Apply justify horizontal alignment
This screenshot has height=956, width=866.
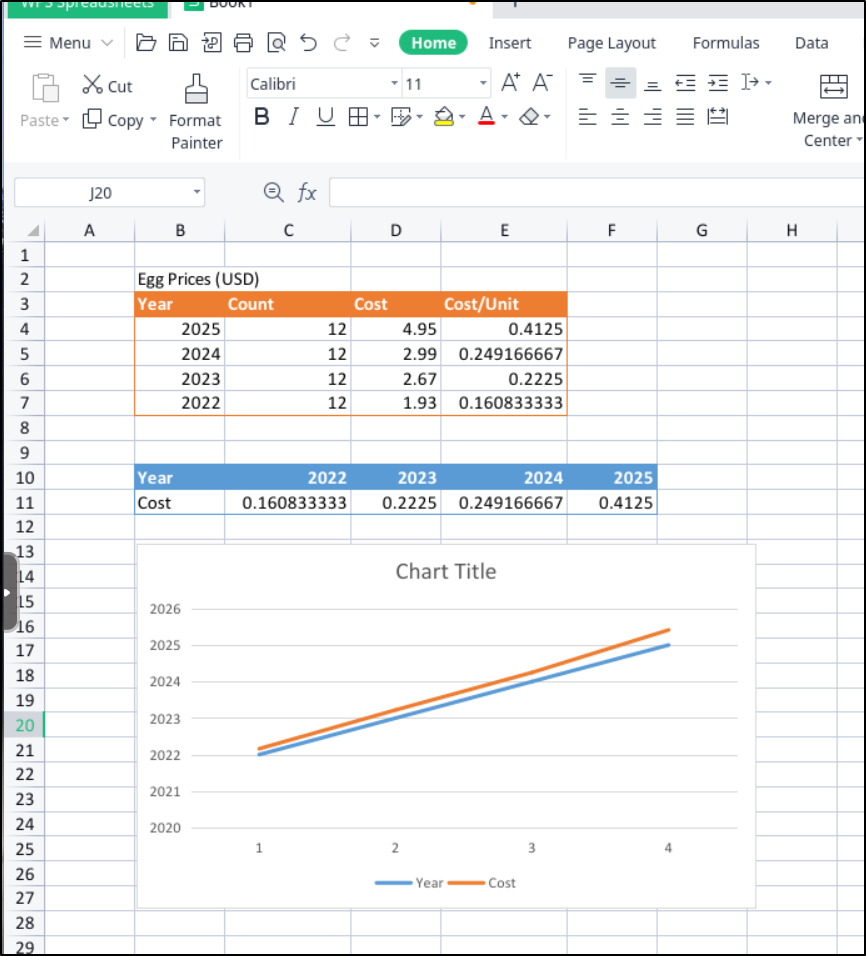click(x=685, y=116)
